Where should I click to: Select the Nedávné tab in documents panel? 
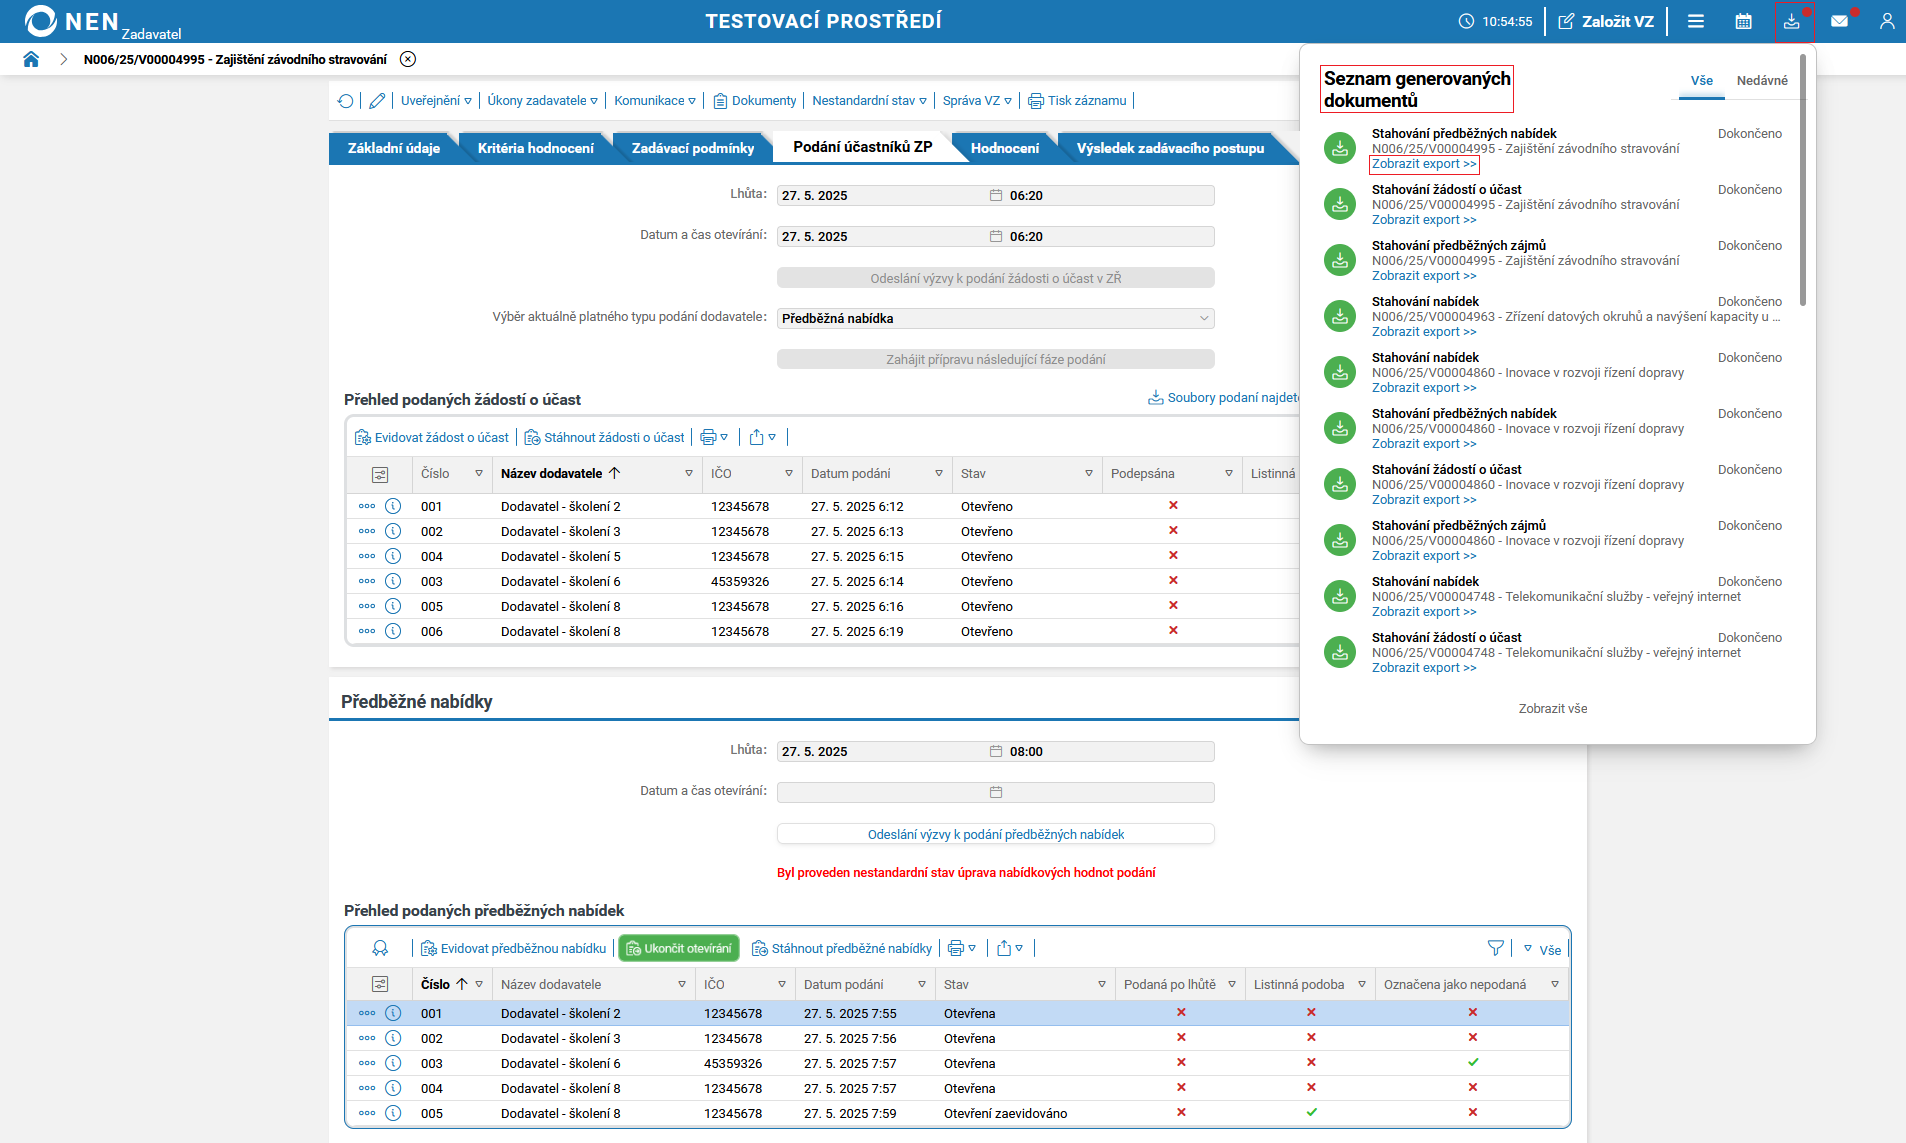coord(1761,81)
